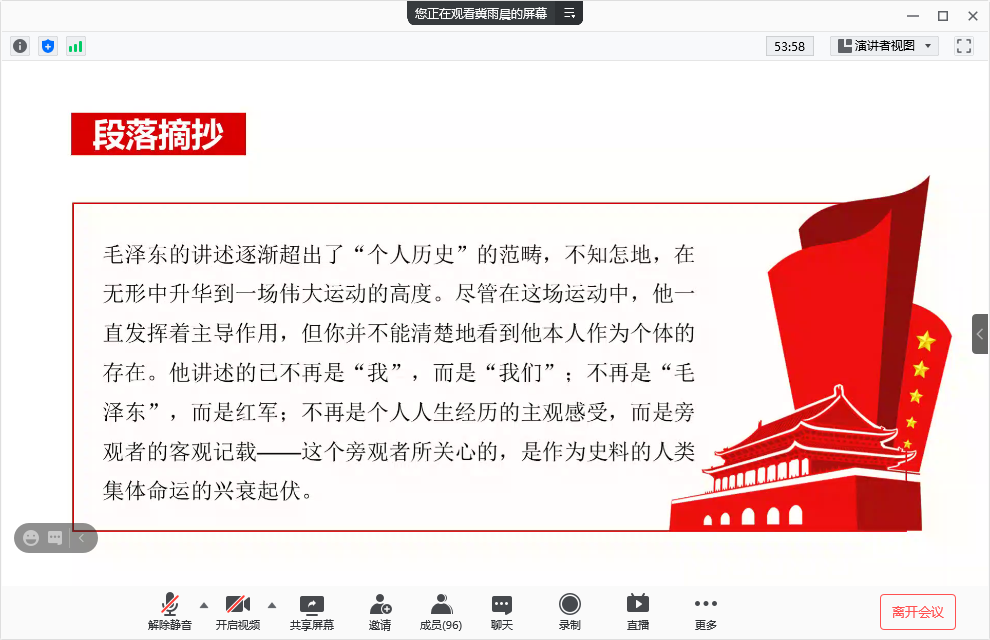
Task: Unmute the microphone (解除静音)
Action: pos(170,612)
